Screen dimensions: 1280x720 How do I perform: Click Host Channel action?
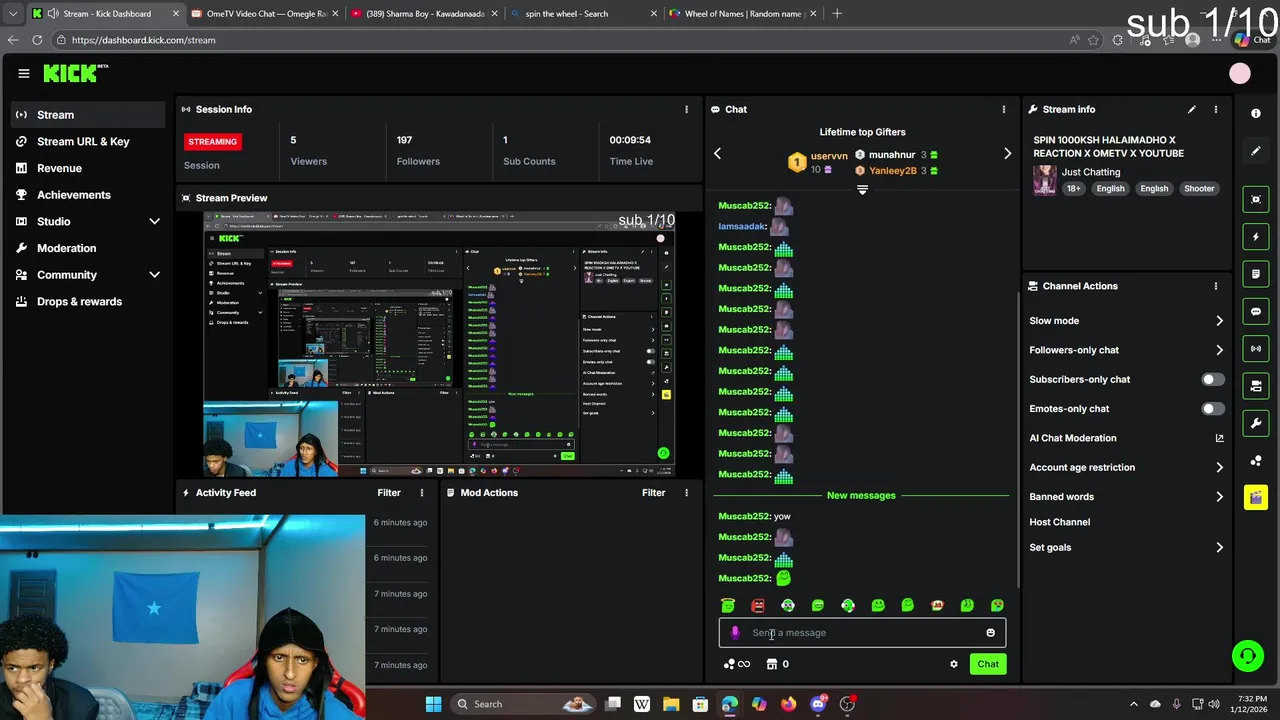pos(1060,522)
